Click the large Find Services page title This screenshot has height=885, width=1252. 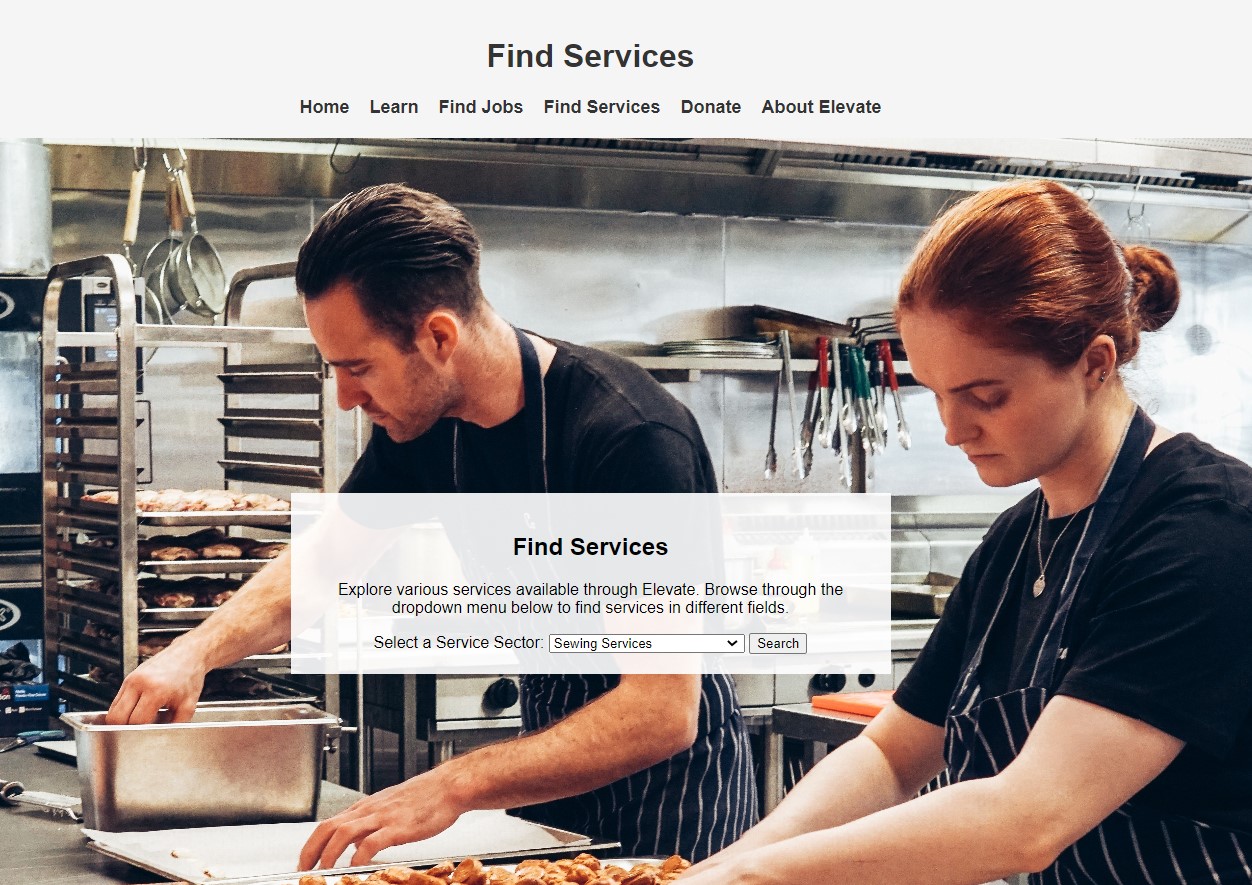(590, 56)
